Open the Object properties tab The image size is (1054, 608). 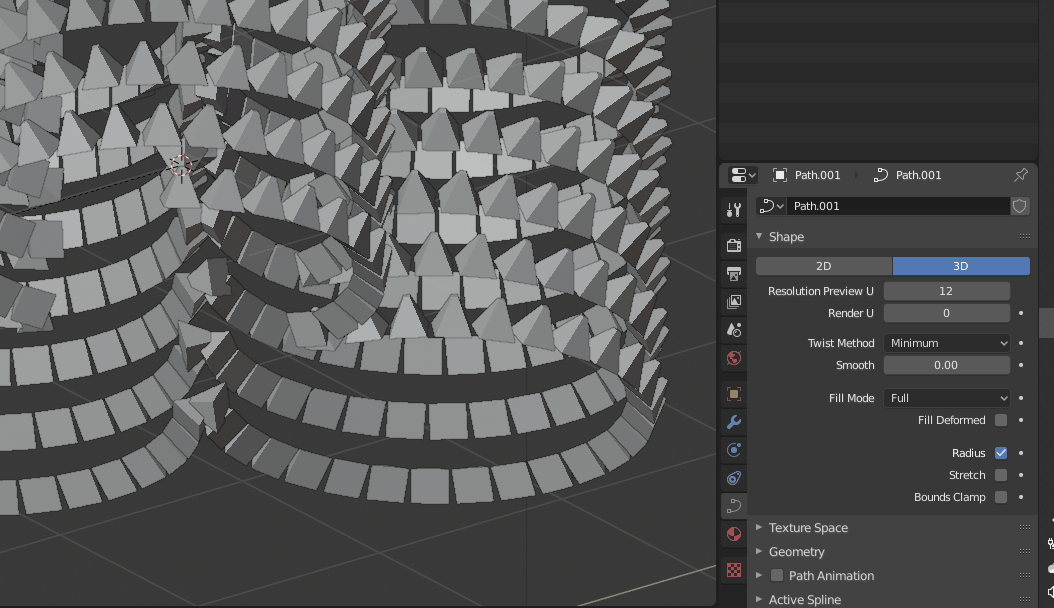[x=733, y=394]
